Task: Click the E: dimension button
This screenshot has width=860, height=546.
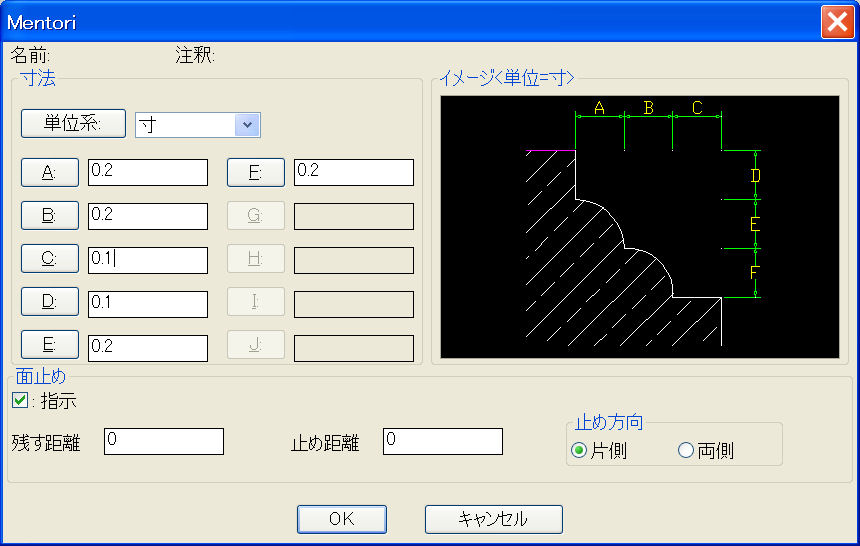Action: coord(50,344)
